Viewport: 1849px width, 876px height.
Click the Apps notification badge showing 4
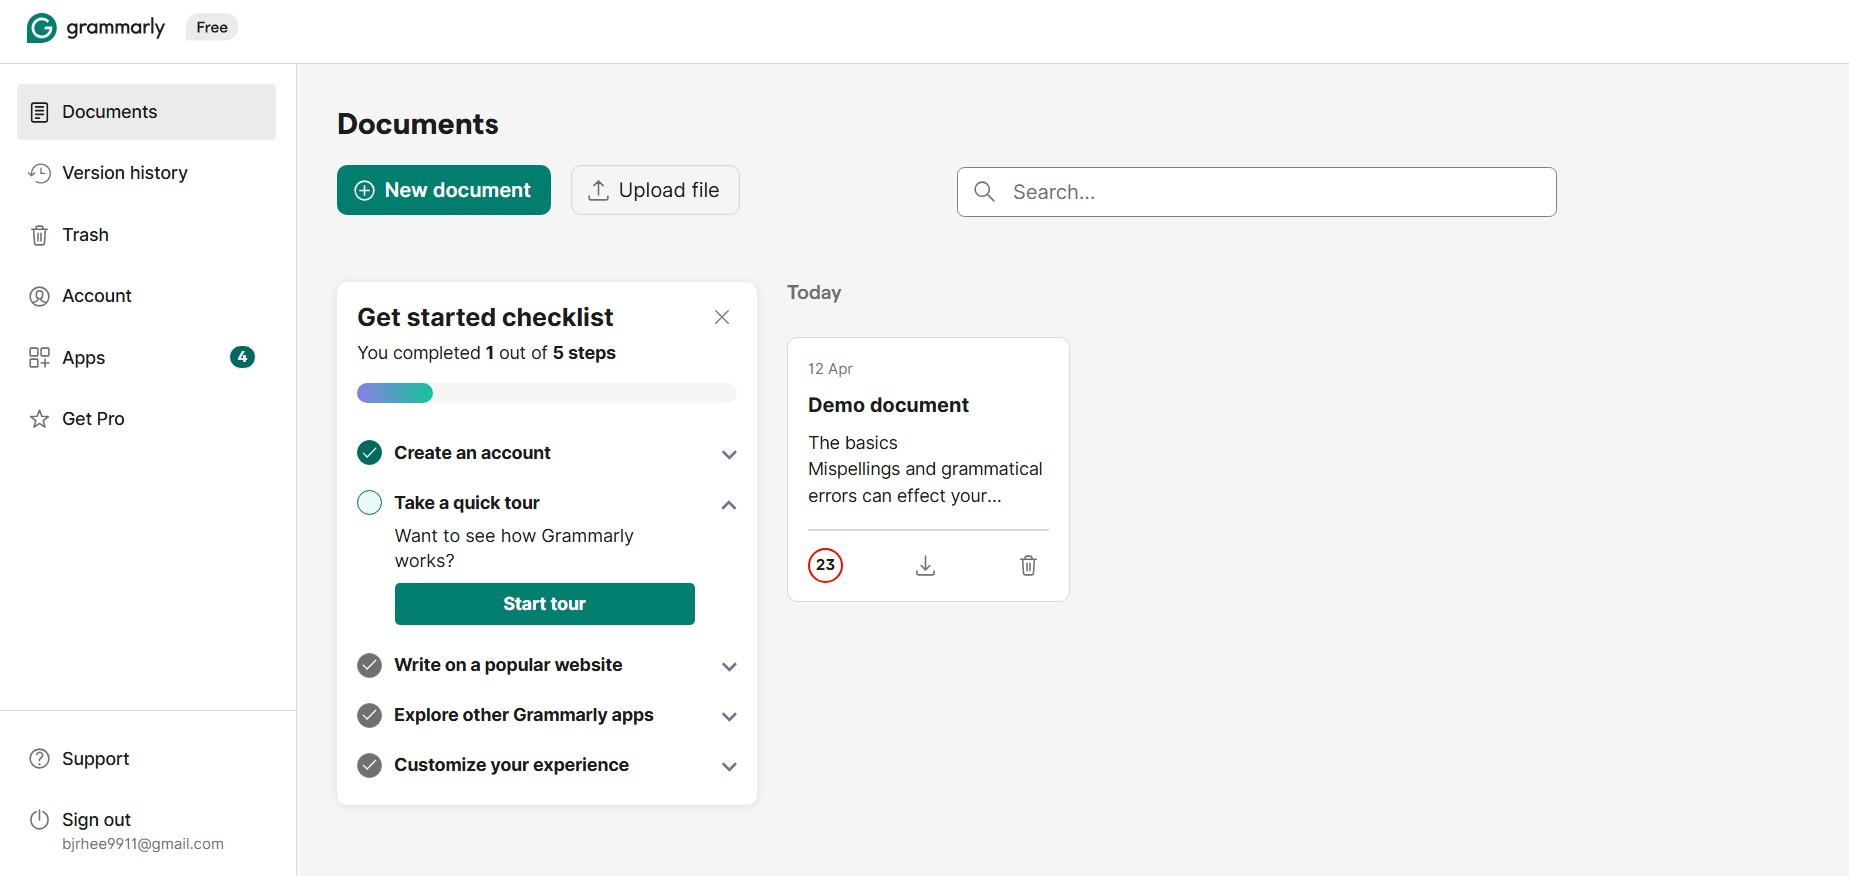point(242,357)
